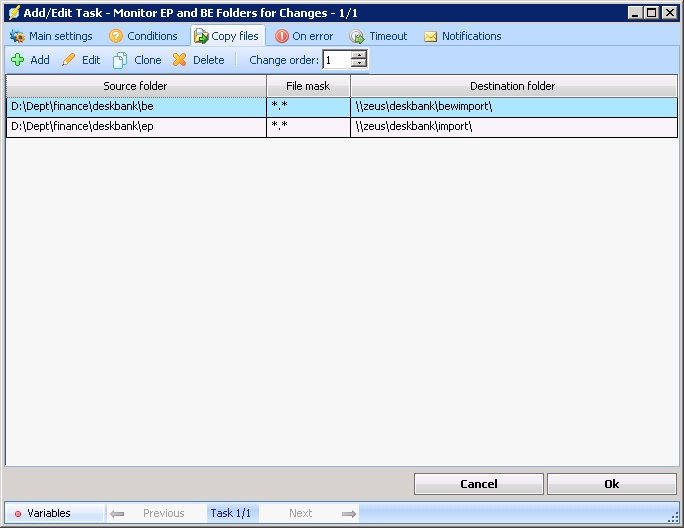Click the orange X Delete icon
Image resolution: width=684 pixels, height=528 pixels.
[180, 60]
